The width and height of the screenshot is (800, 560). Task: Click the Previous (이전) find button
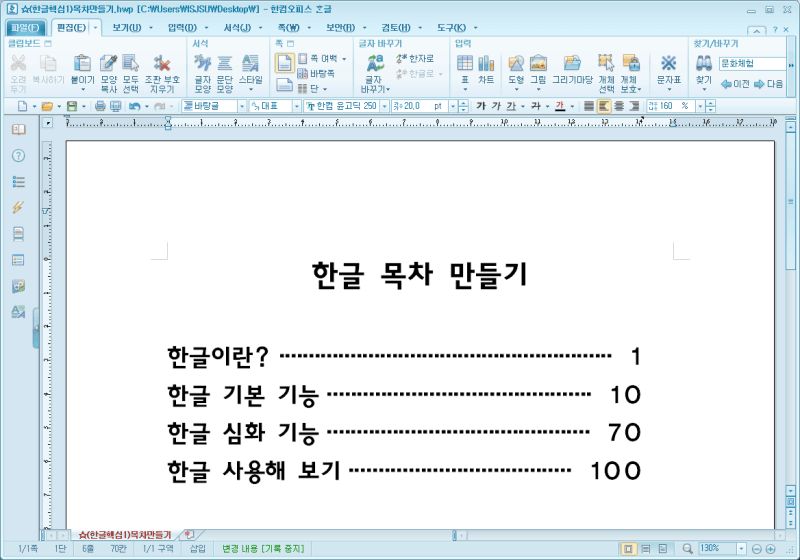(735, 84)
